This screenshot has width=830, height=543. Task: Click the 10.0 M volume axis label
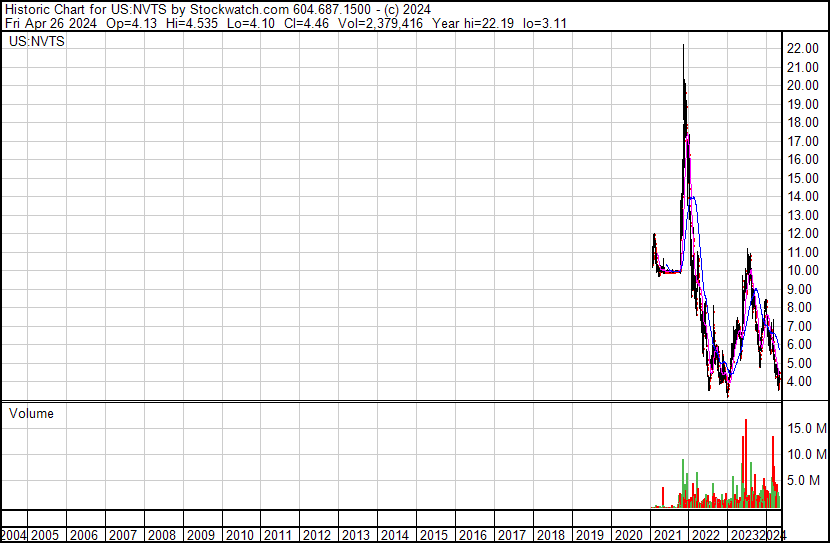(x=806, y=454)
